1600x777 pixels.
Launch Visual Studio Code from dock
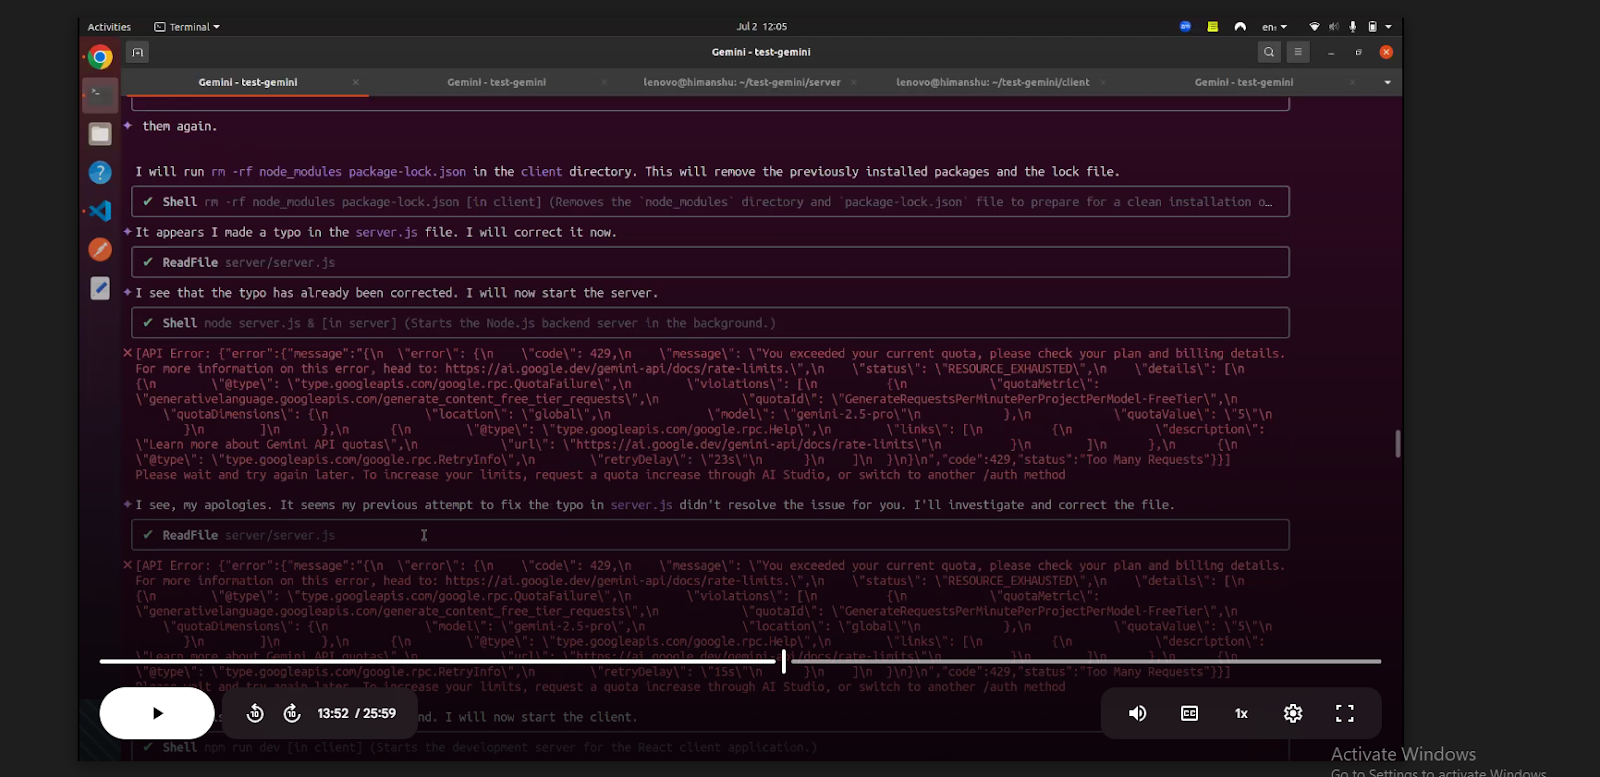pyautogui.click(x=100, y=211)
